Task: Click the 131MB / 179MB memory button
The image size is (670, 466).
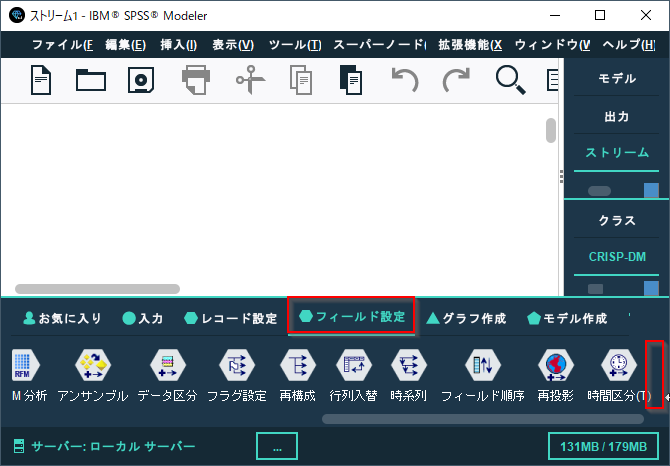Action: point(603,446)
